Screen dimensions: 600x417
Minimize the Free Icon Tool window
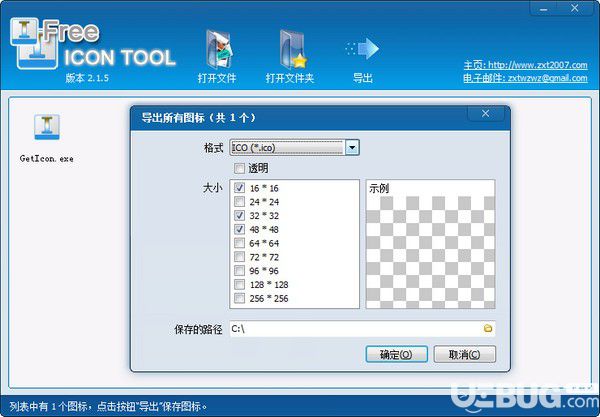point(543,8)
